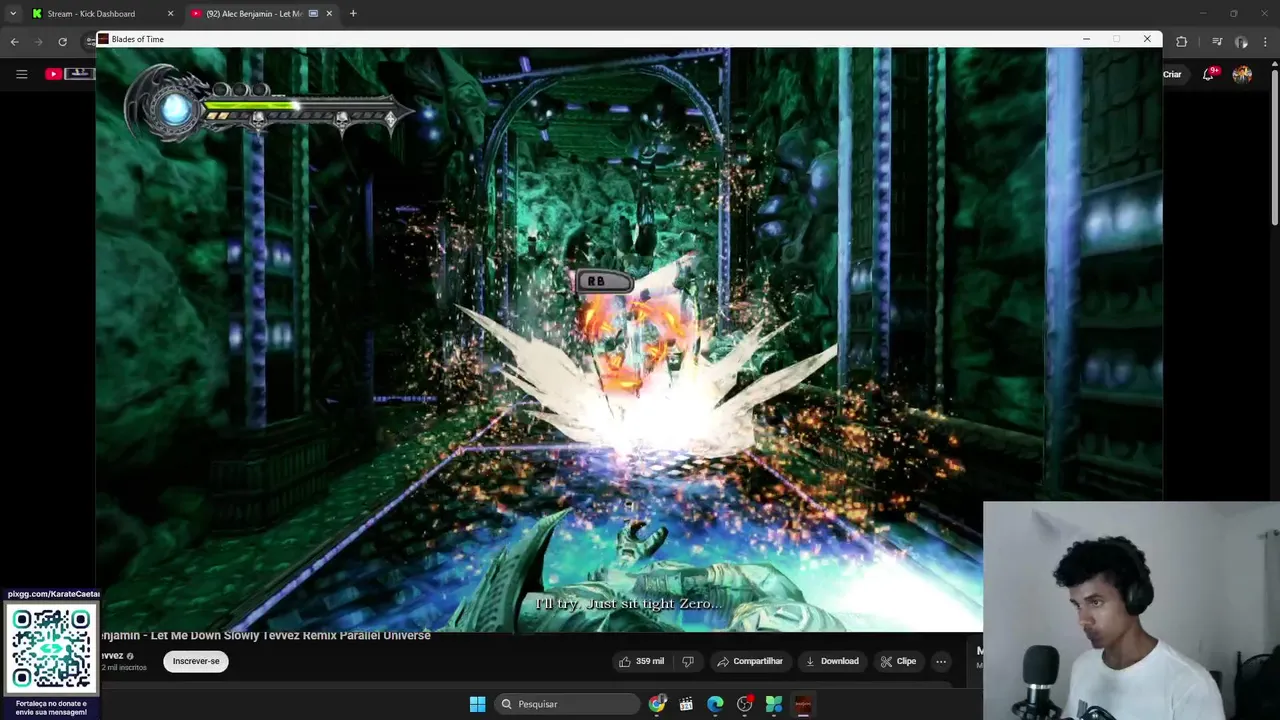Click the YouTube Criar button

[1172, 74]
